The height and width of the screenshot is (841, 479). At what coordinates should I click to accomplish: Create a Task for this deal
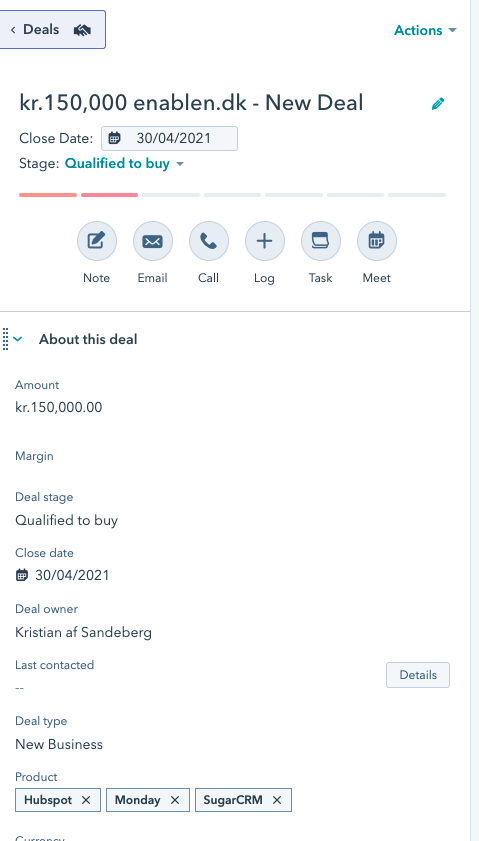point(321,241)
